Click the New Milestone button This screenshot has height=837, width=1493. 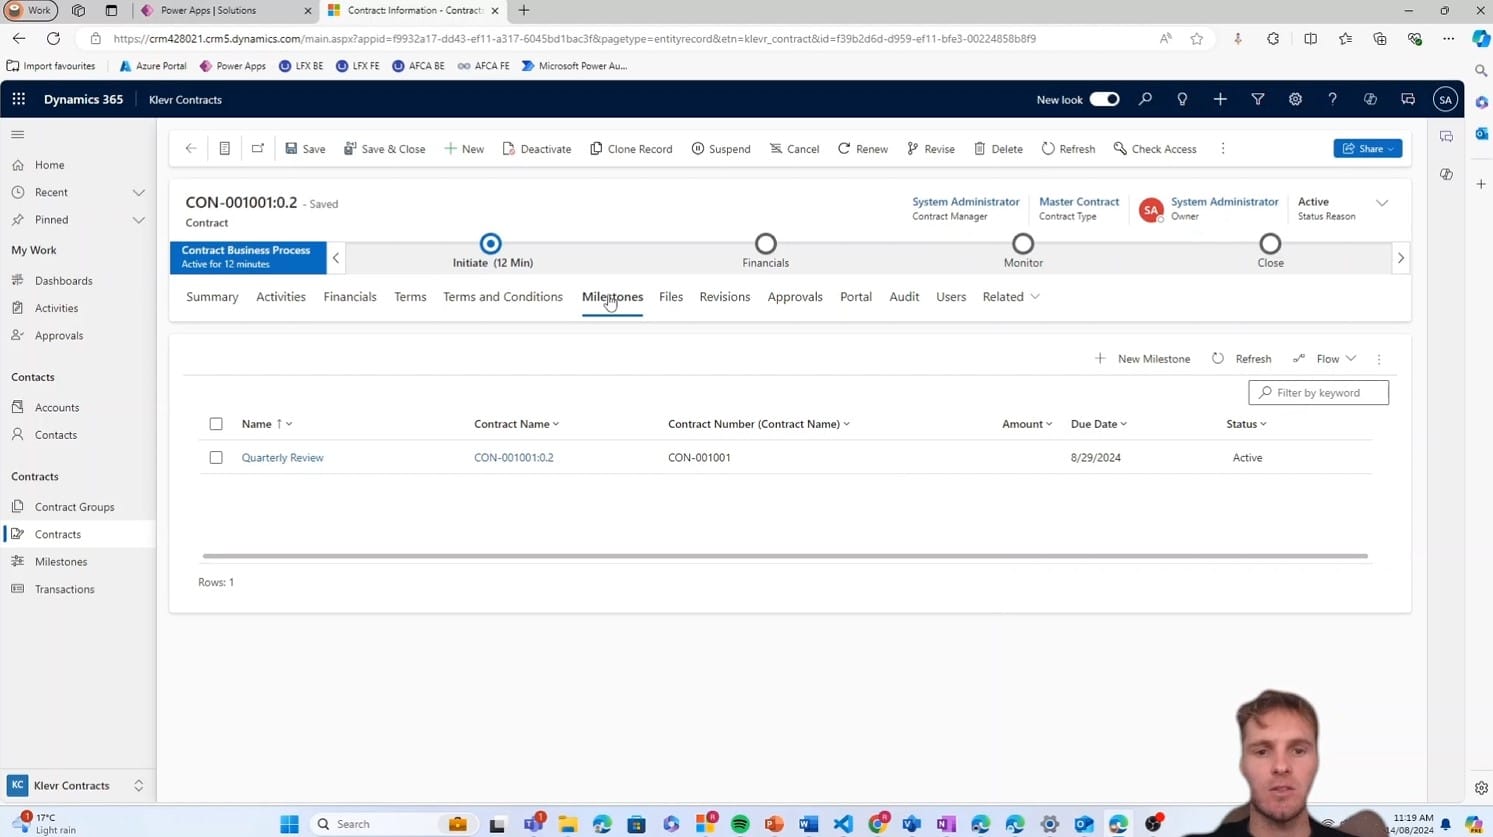tap(1142, 359)
